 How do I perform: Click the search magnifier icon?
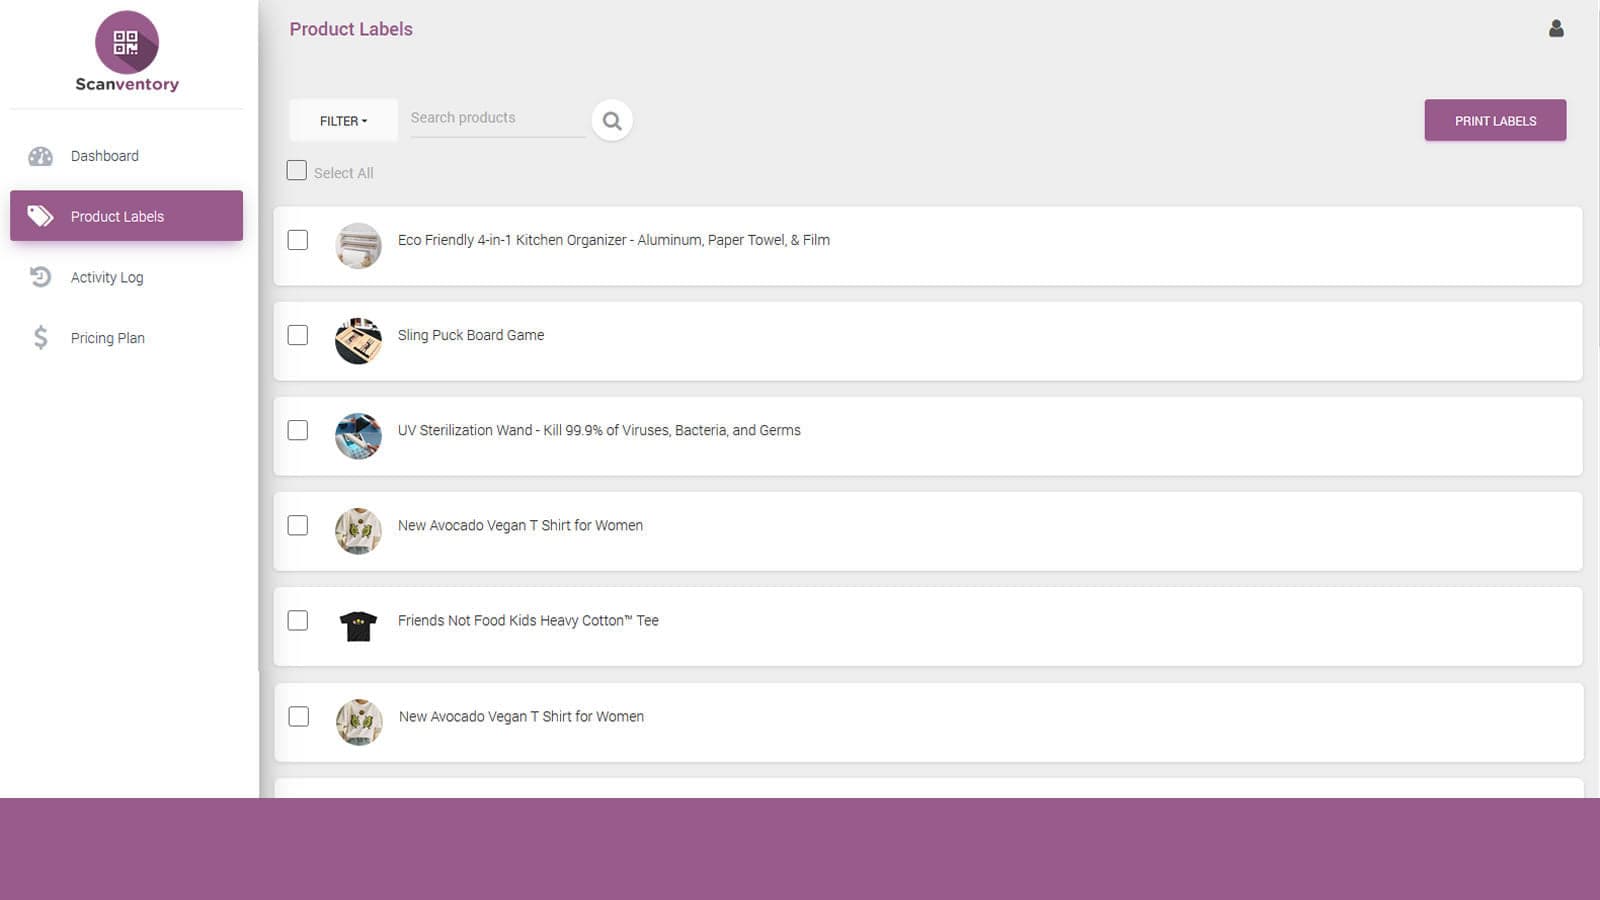pyautogui.click(x=611, y=120)
